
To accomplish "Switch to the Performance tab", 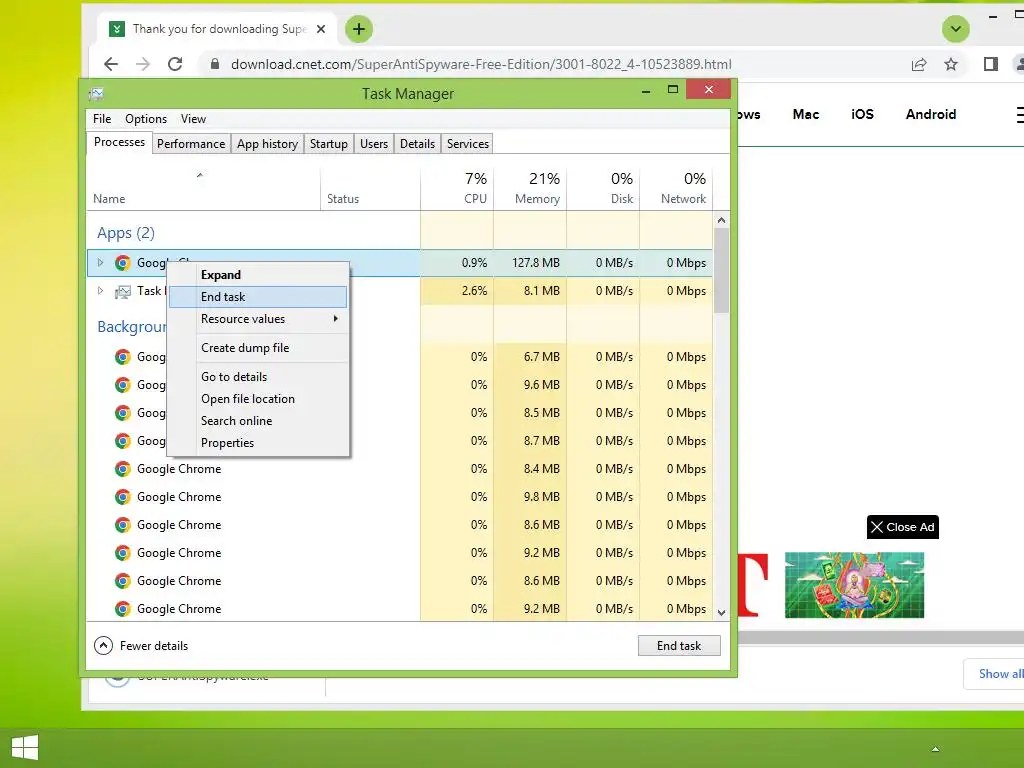I will (191, 144).
